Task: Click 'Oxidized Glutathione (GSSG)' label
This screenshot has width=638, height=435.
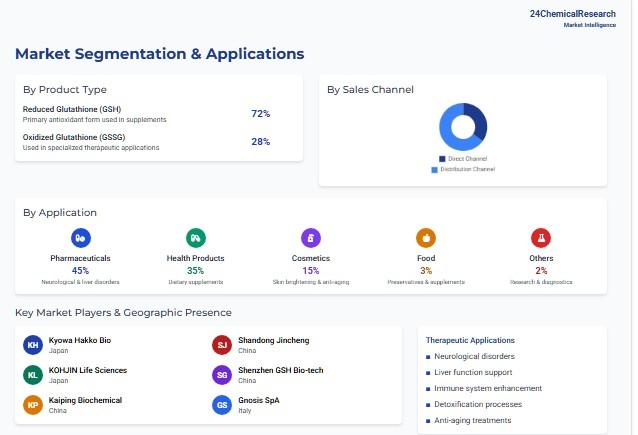Action: click(74, 137)
